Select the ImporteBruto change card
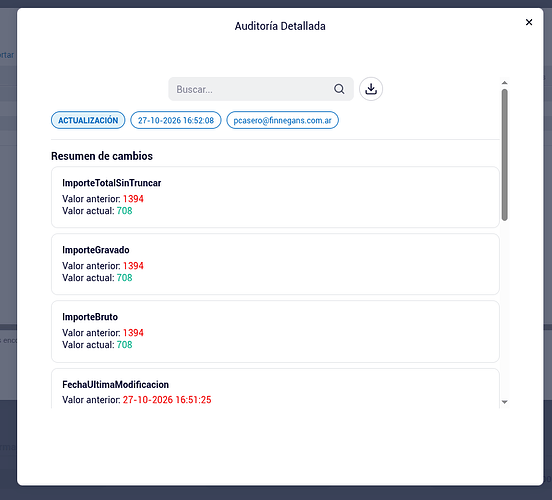Viewport: 552px width, 500px height. coord(275,331)
